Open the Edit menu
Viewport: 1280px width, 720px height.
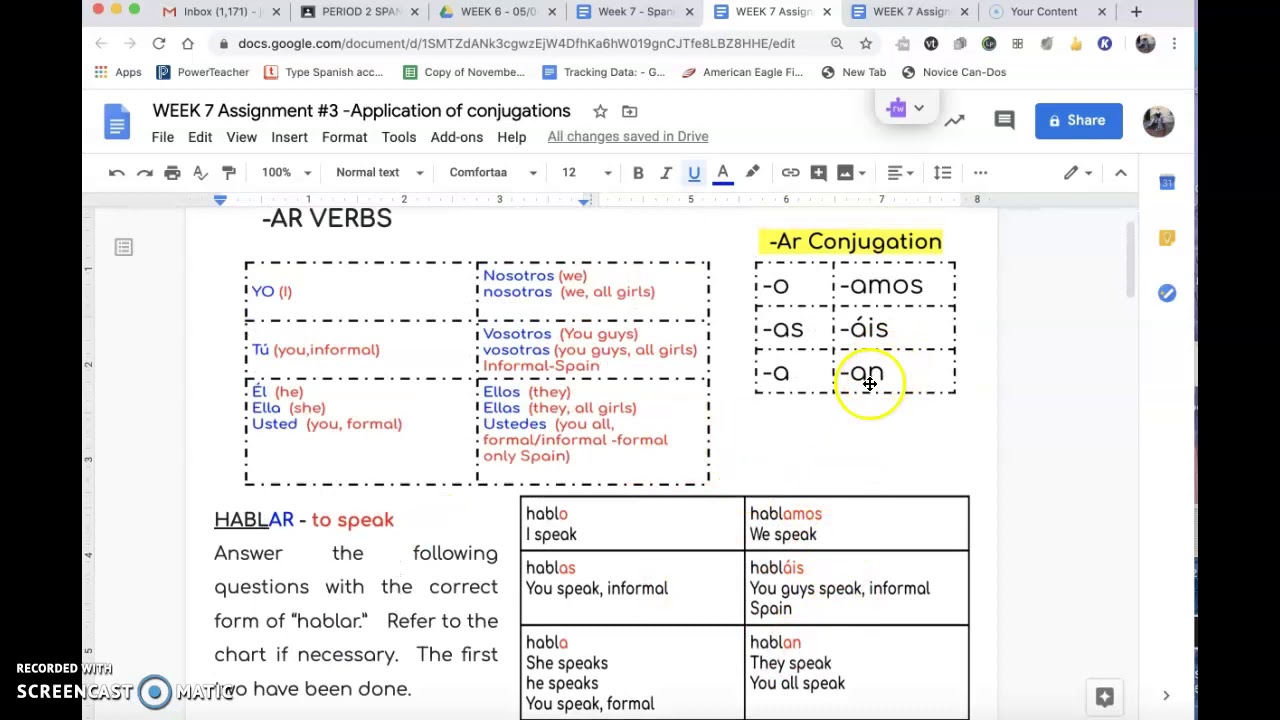200,137
